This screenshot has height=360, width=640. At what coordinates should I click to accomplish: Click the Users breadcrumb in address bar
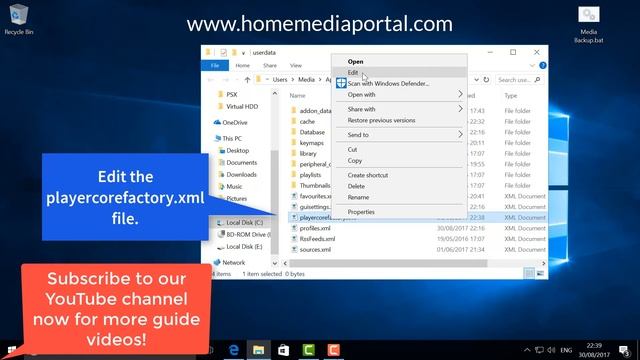click(280, 80)
